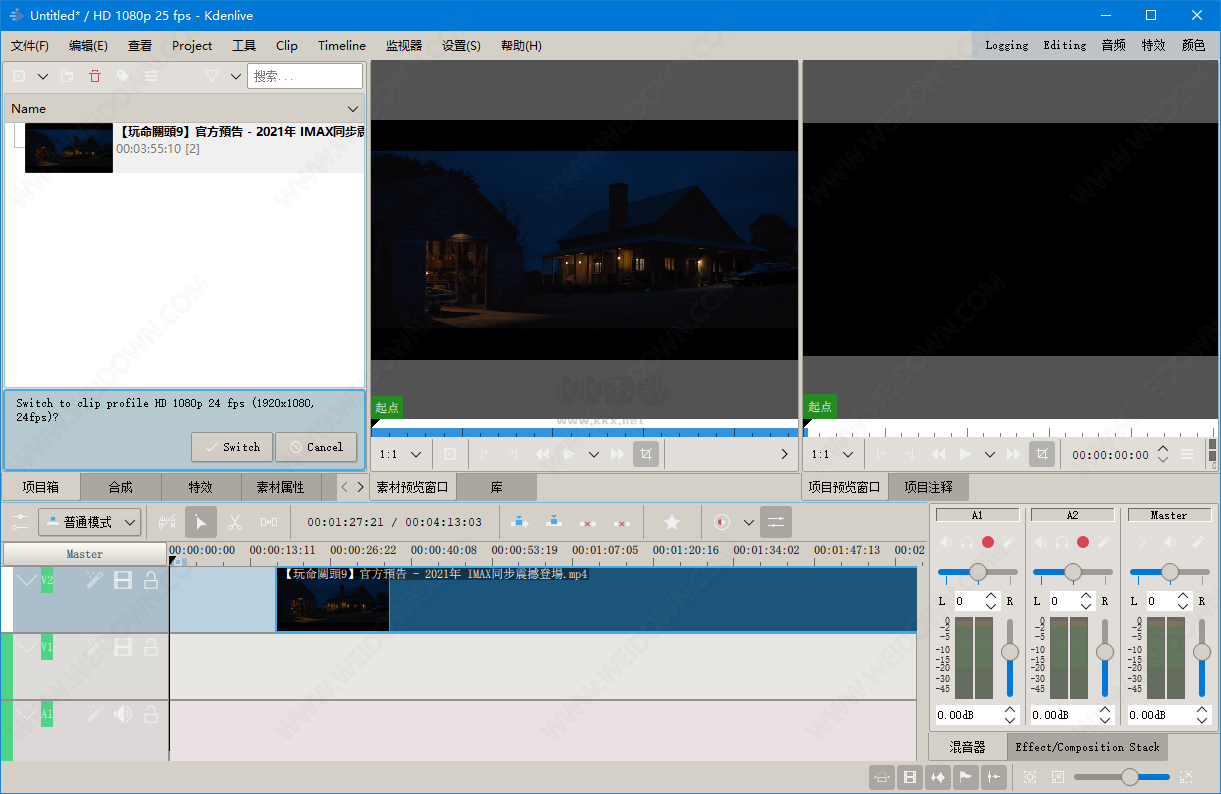This screenshot has width=1221, height=794.
Task: Open the Timeline menu
Action: pyautogui.click(x=342, y=45)
